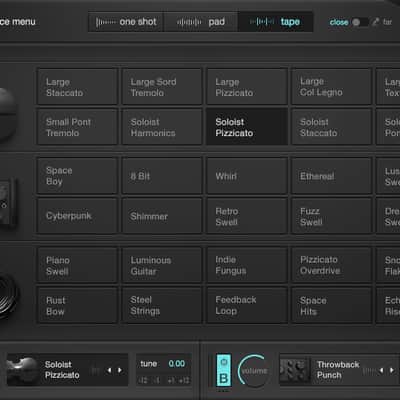Image resolution: width=400 pixels, height=400 pixels.
Task: Toggle the close/far mic switch
Action: coord(360,22)
